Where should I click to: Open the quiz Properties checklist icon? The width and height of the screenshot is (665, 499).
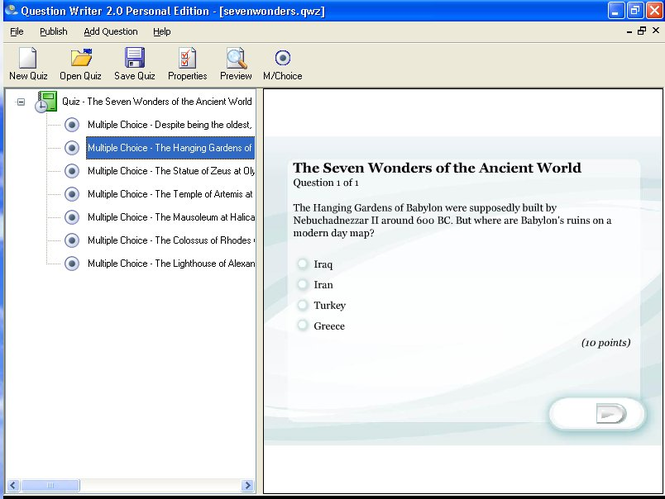click(x=187, y=58)
